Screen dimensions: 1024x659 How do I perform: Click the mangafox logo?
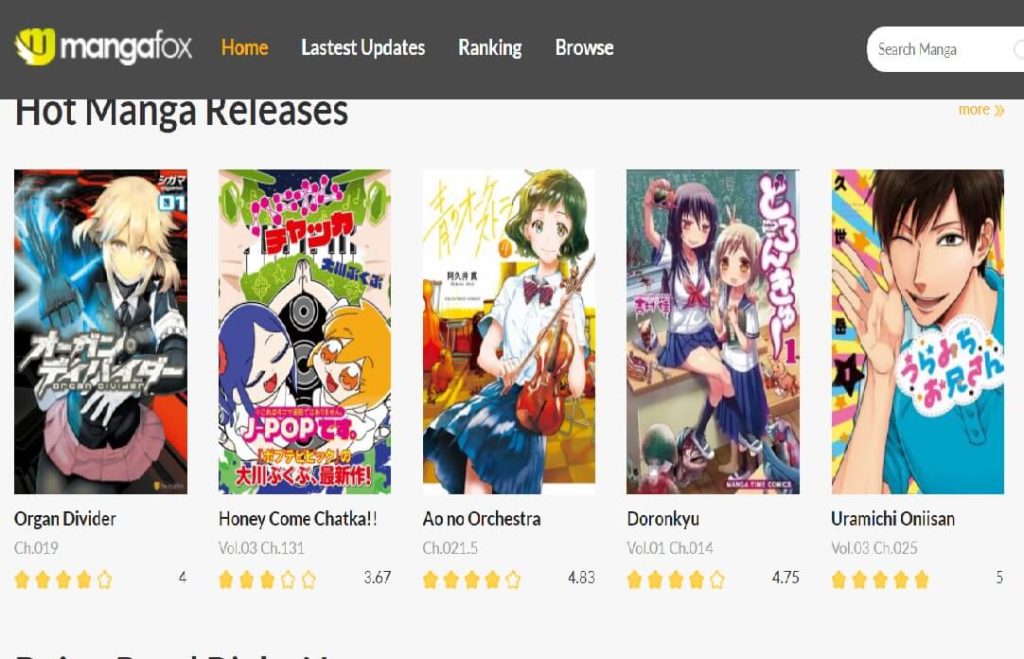103,47
